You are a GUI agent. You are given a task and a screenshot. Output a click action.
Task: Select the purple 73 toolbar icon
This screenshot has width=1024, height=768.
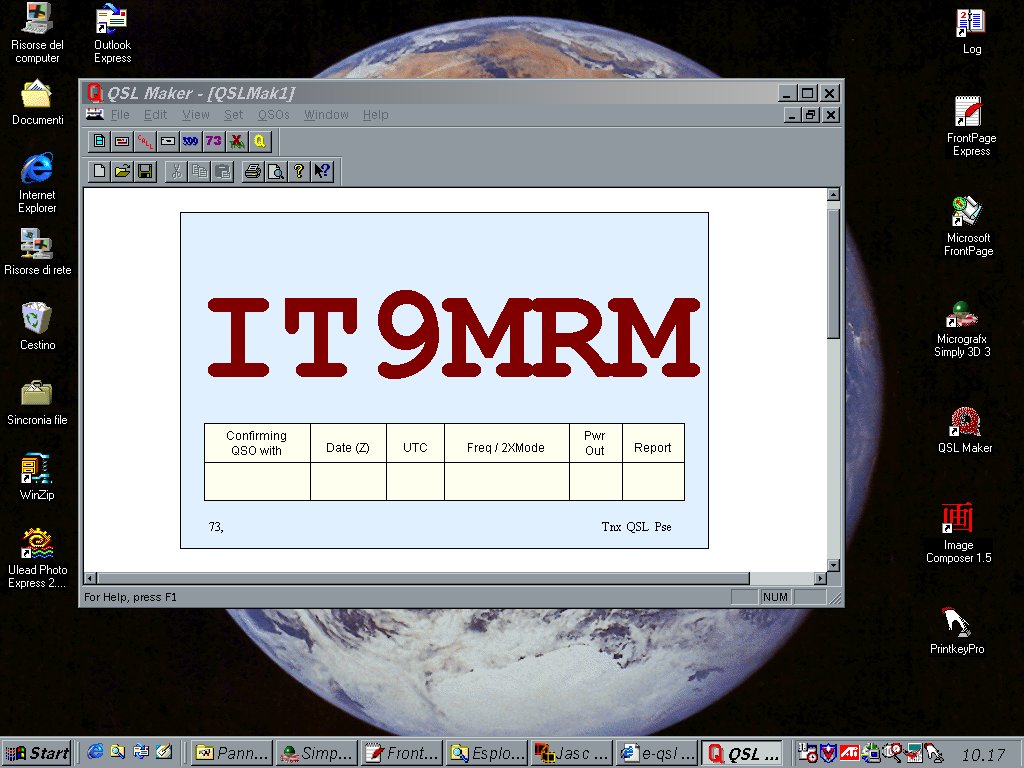[213, 141]
